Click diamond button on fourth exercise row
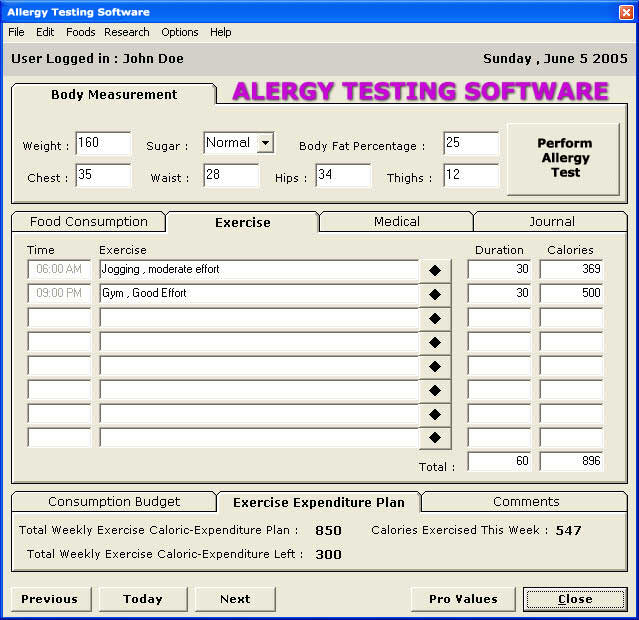This screenshot has height=620, width=639. 435,342
